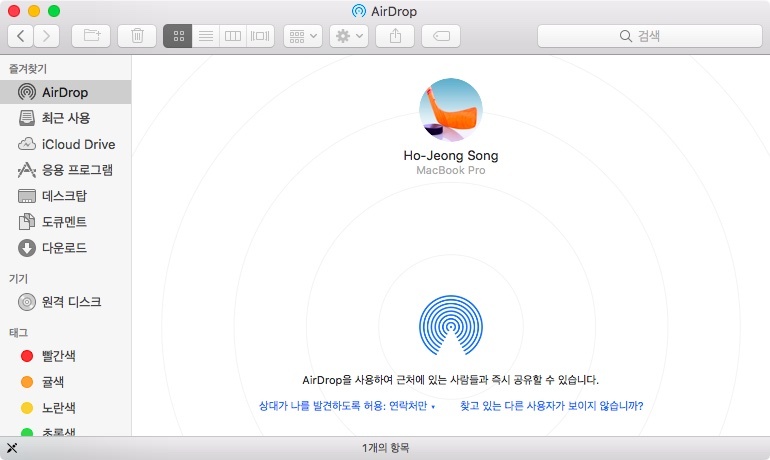Click the edit tags toolbar button
This screenshot has height=460, width=770.
pyautogui.click(x=441, y=36)
